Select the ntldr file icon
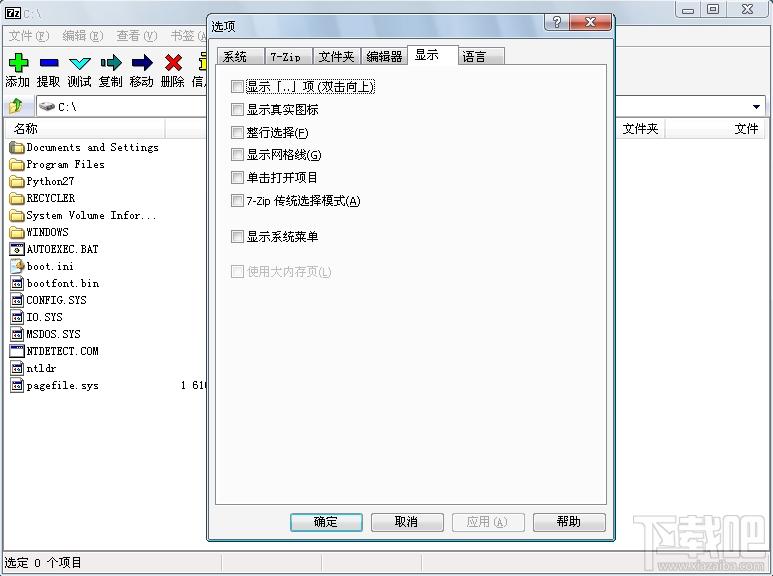Image resolution: width=773 pixels, height=576 pixels. pyautogui.click(x=17, y=368)
